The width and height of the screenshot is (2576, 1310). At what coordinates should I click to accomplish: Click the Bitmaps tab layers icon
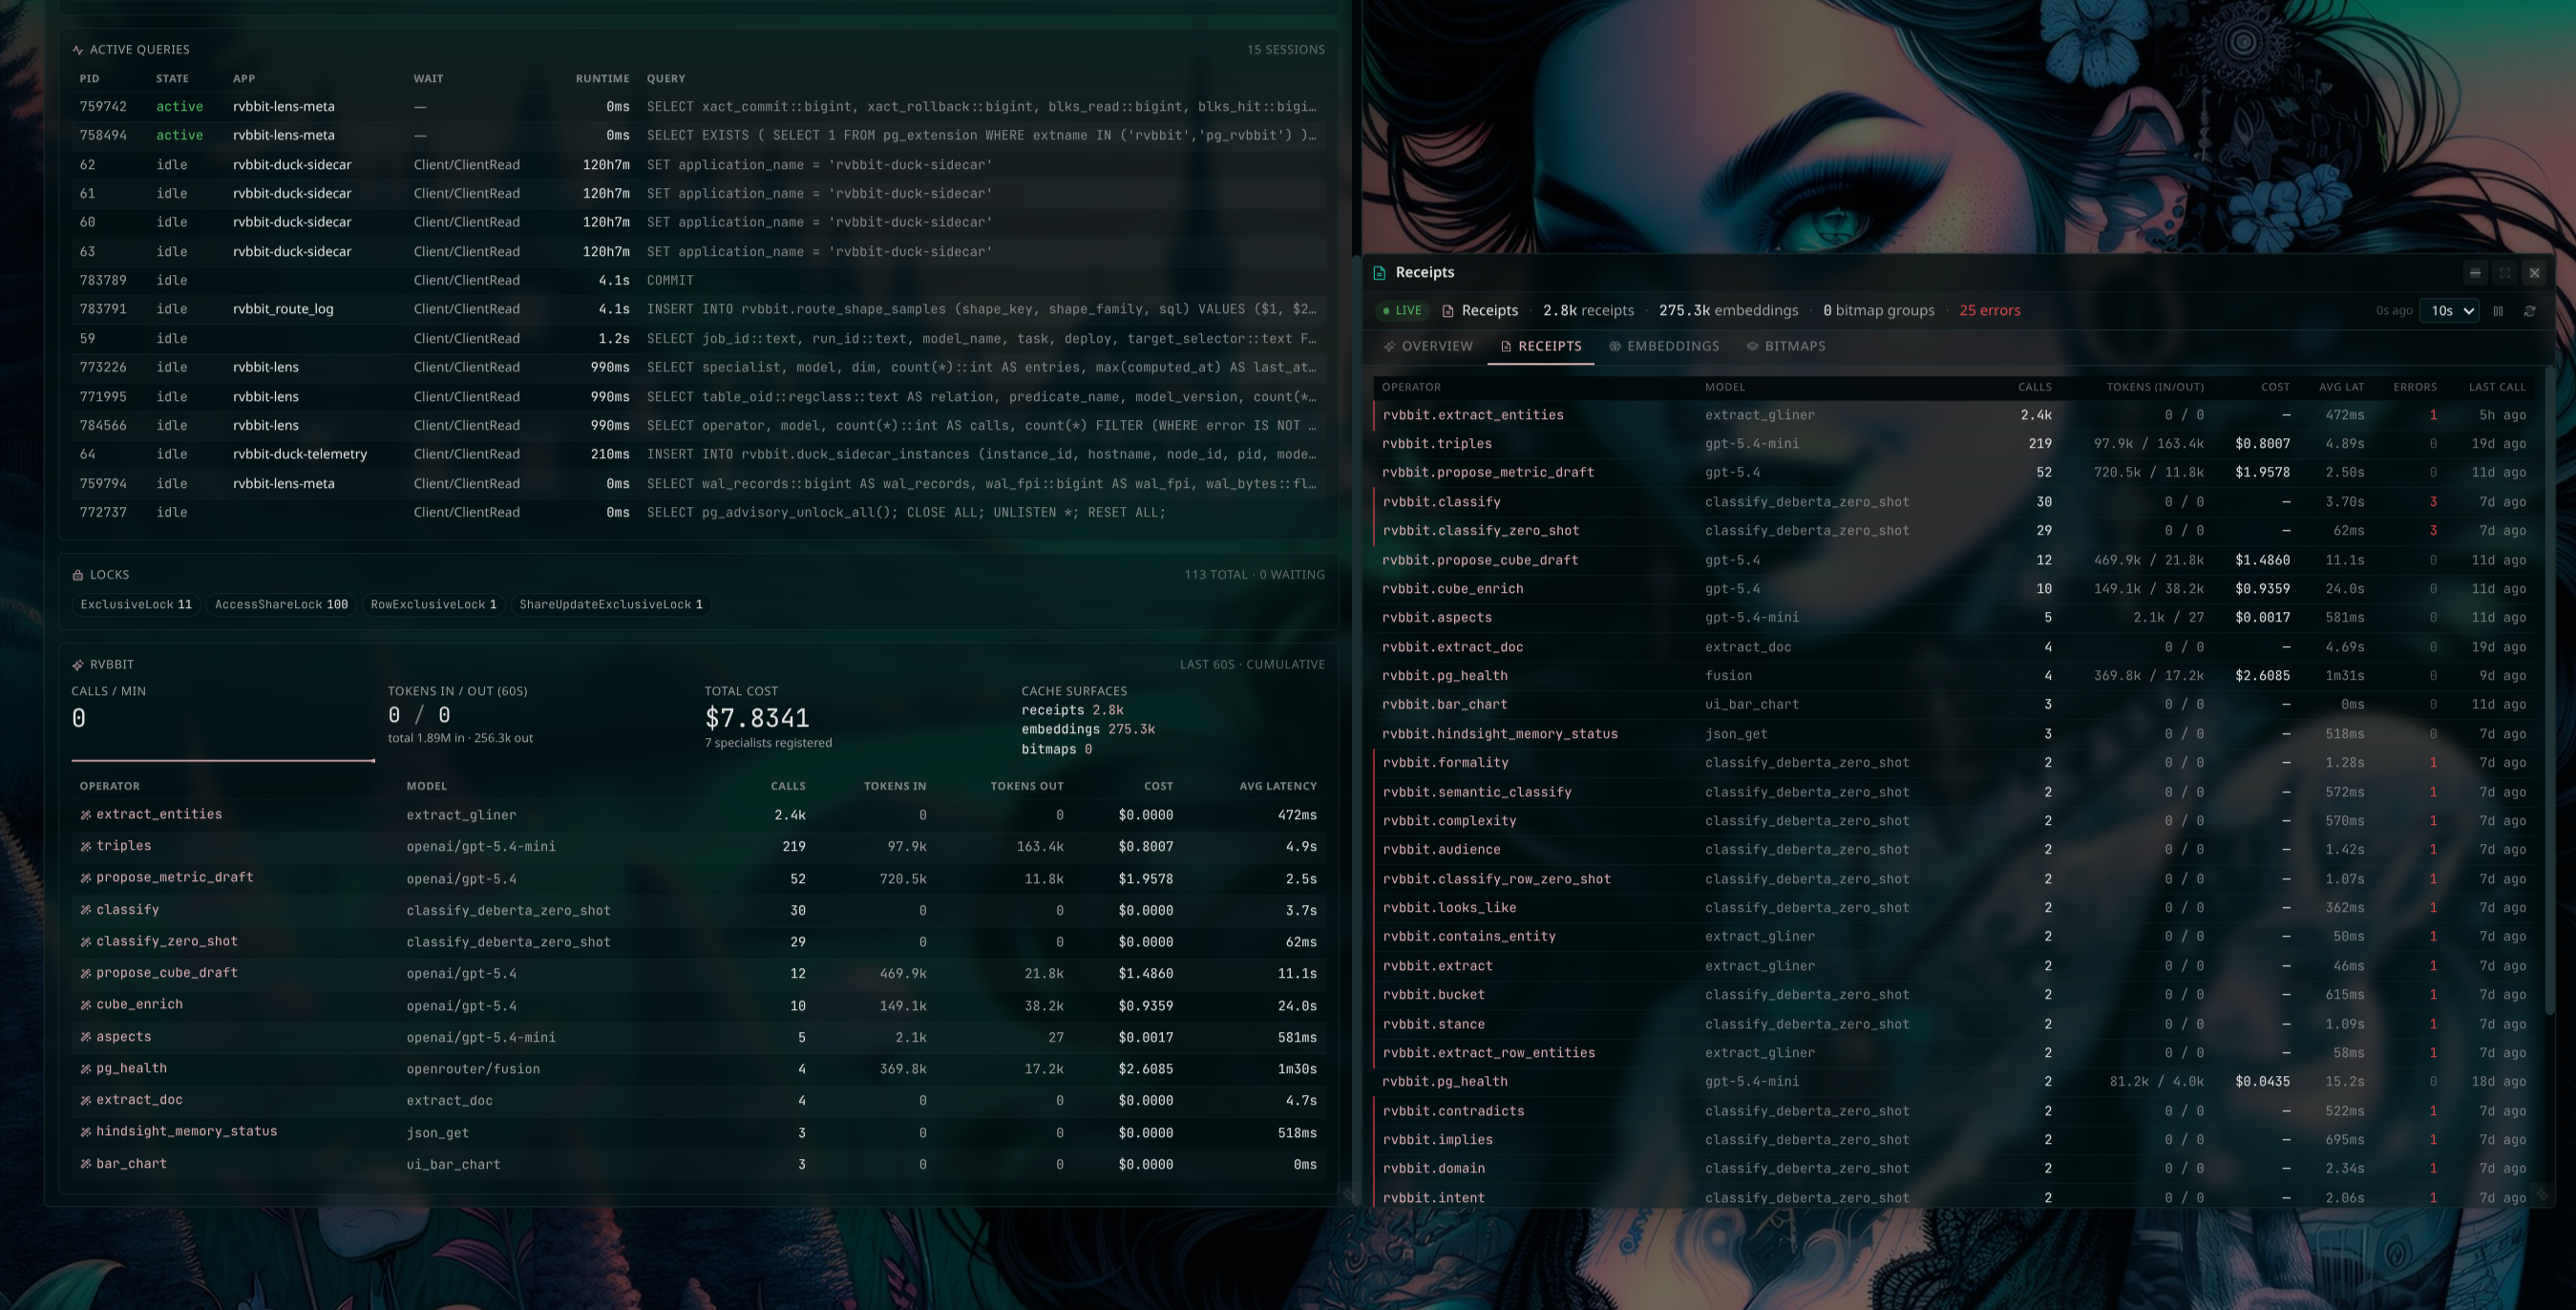point(1752,346)
